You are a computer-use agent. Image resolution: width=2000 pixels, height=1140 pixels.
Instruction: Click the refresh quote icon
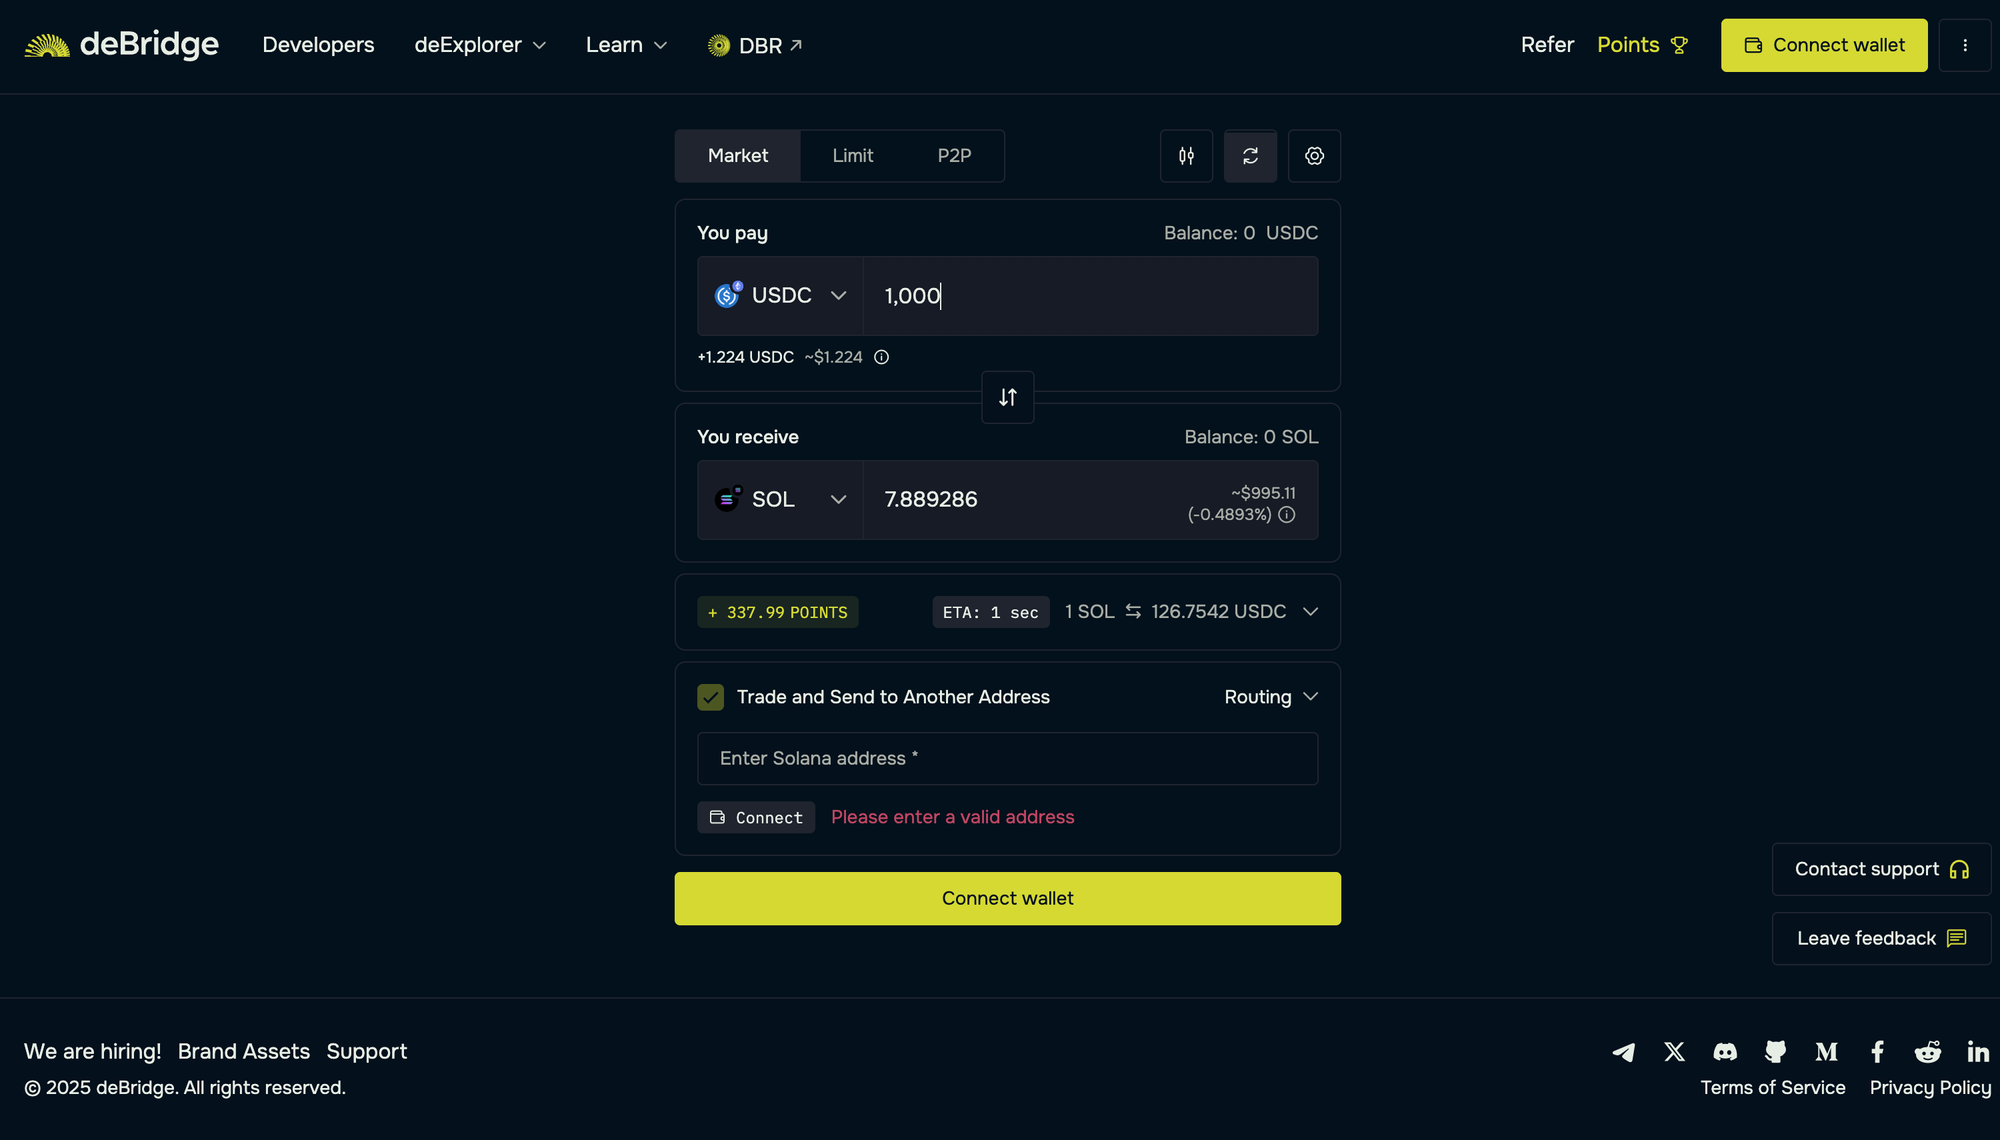[1250, 156]
